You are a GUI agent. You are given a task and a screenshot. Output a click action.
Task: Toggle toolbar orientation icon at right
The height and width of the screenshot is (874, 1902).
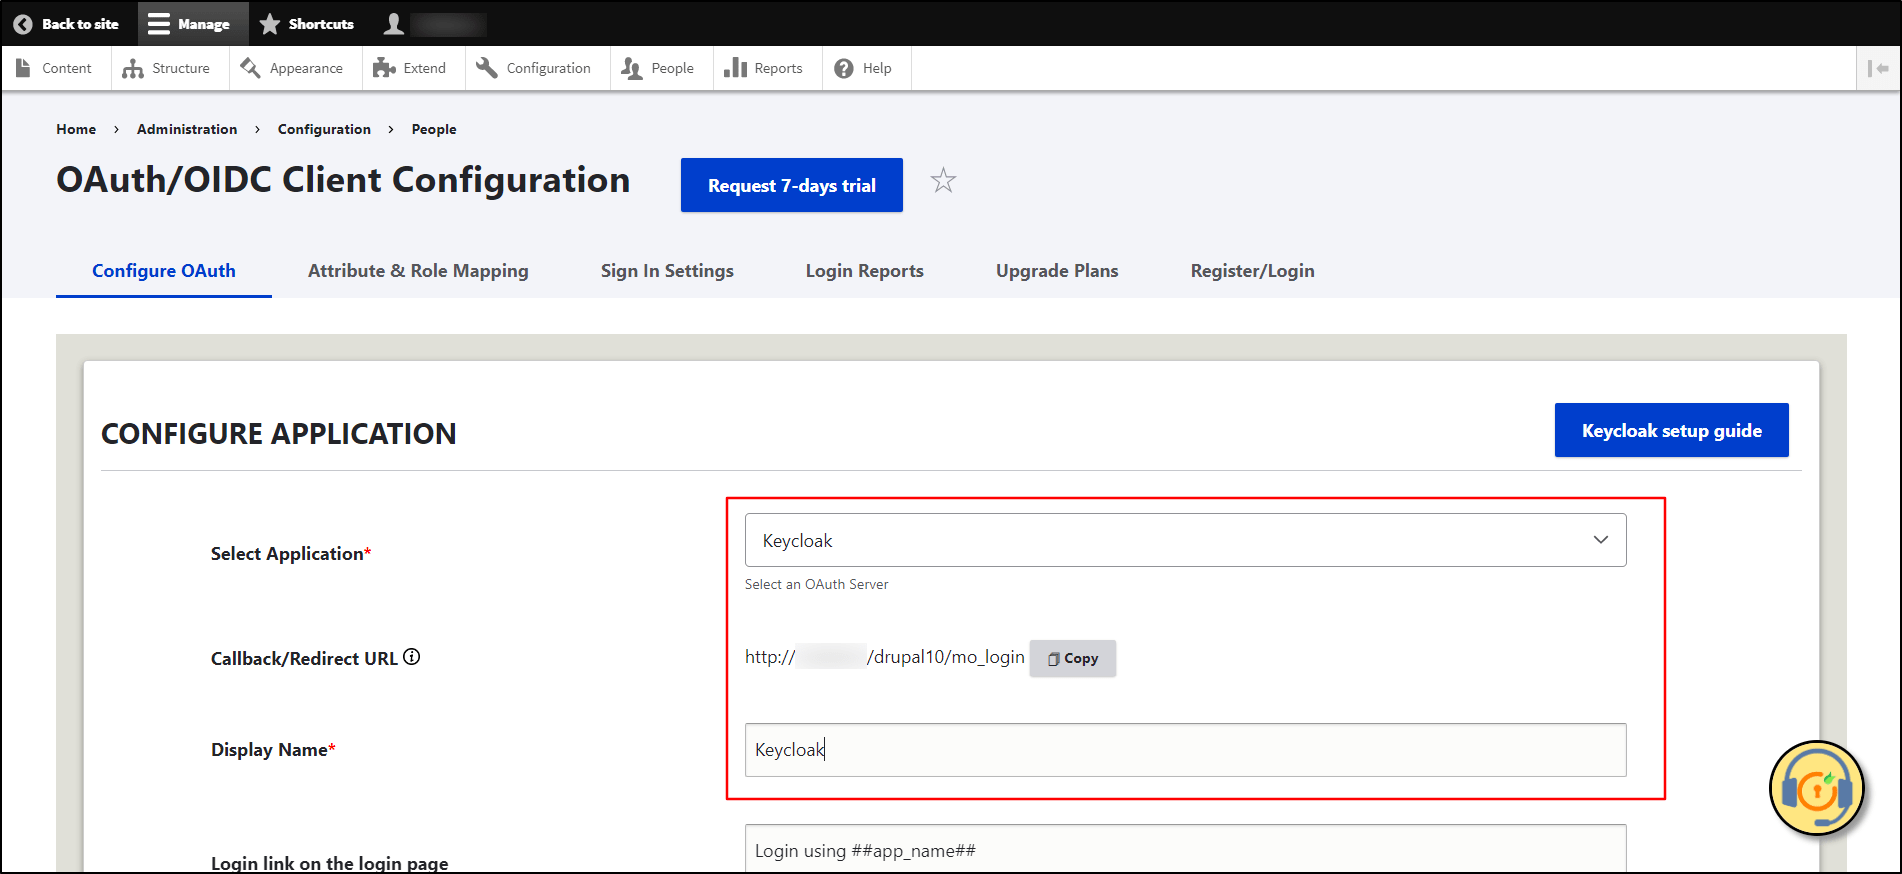point(1878,68)
